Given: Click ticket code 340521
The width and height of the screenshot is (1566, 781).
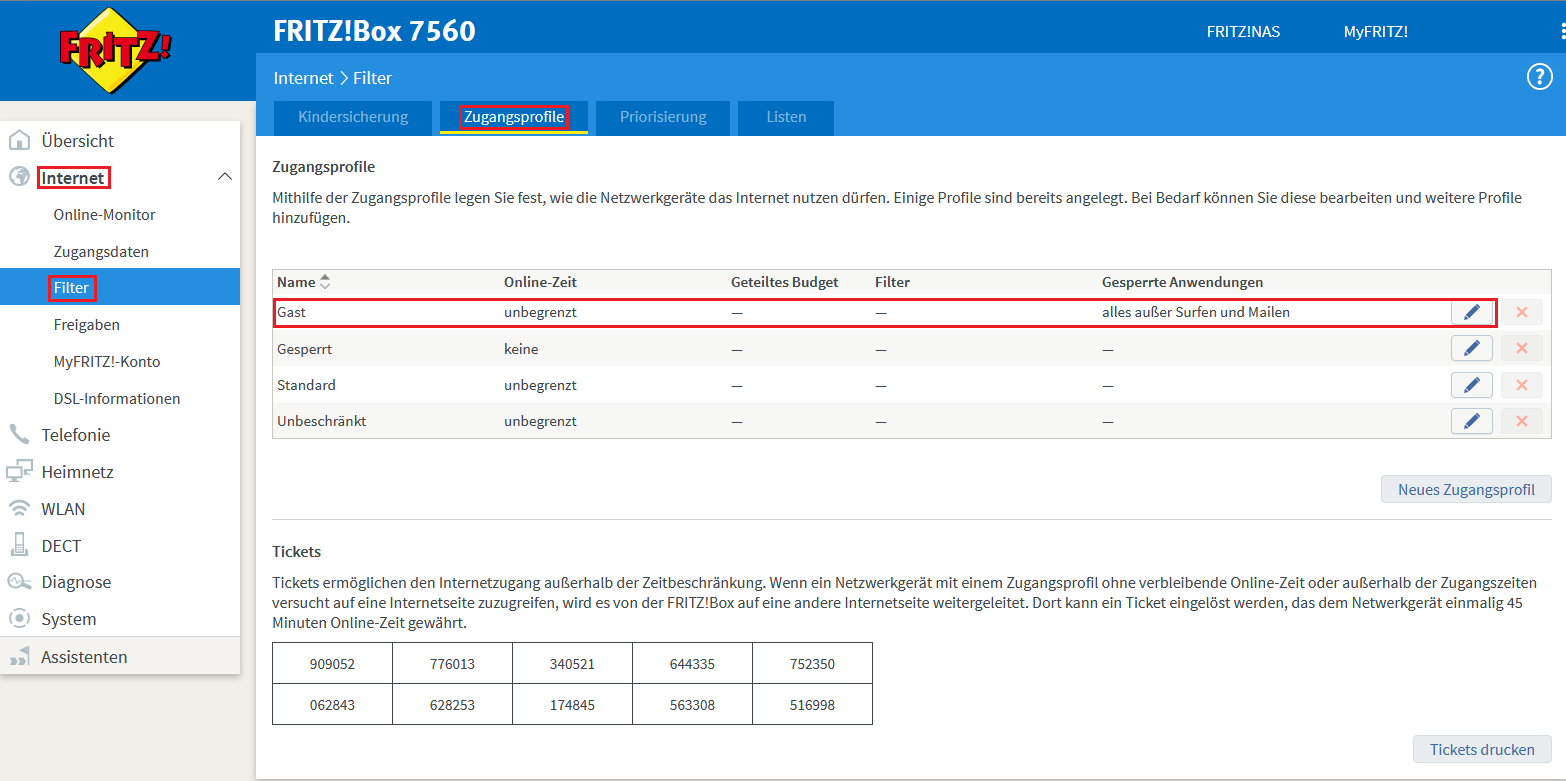Looking at the screenshot, I should pyautogui.click(x=572, y=664).
